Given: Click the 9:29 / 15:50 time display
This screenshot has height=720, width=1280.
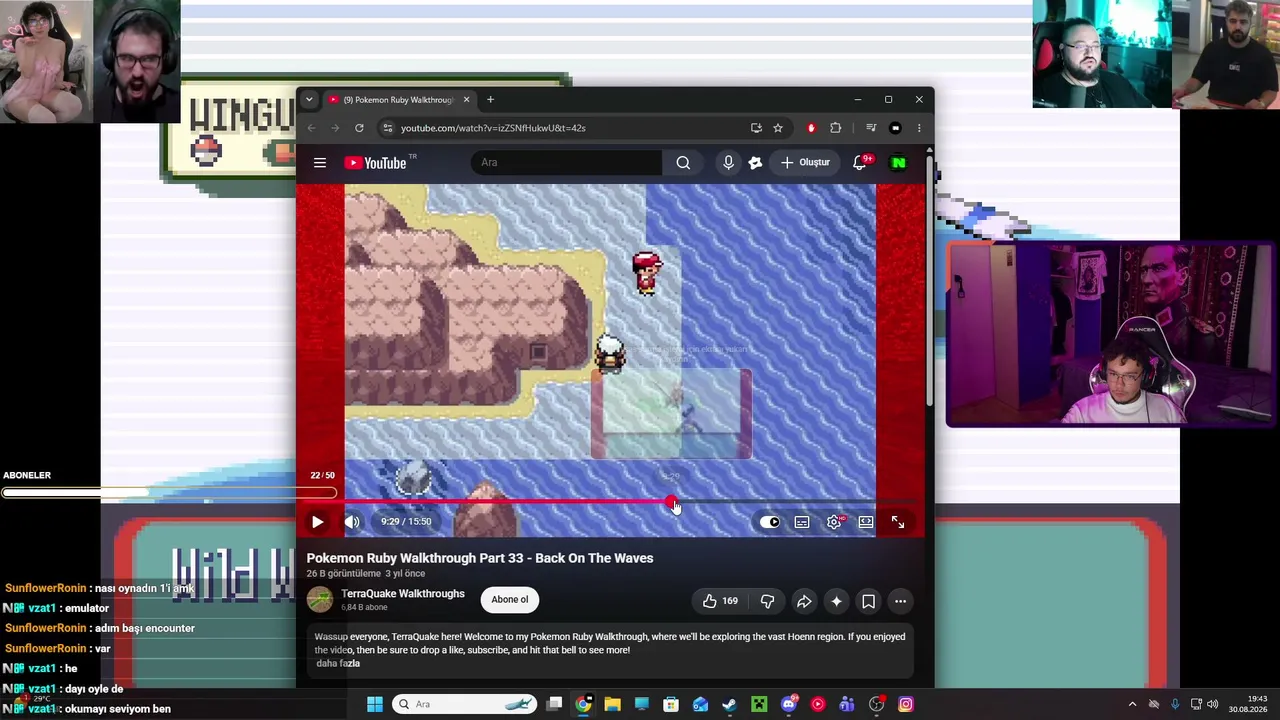Looking at the screenshot, I should (x=406, y=522).
